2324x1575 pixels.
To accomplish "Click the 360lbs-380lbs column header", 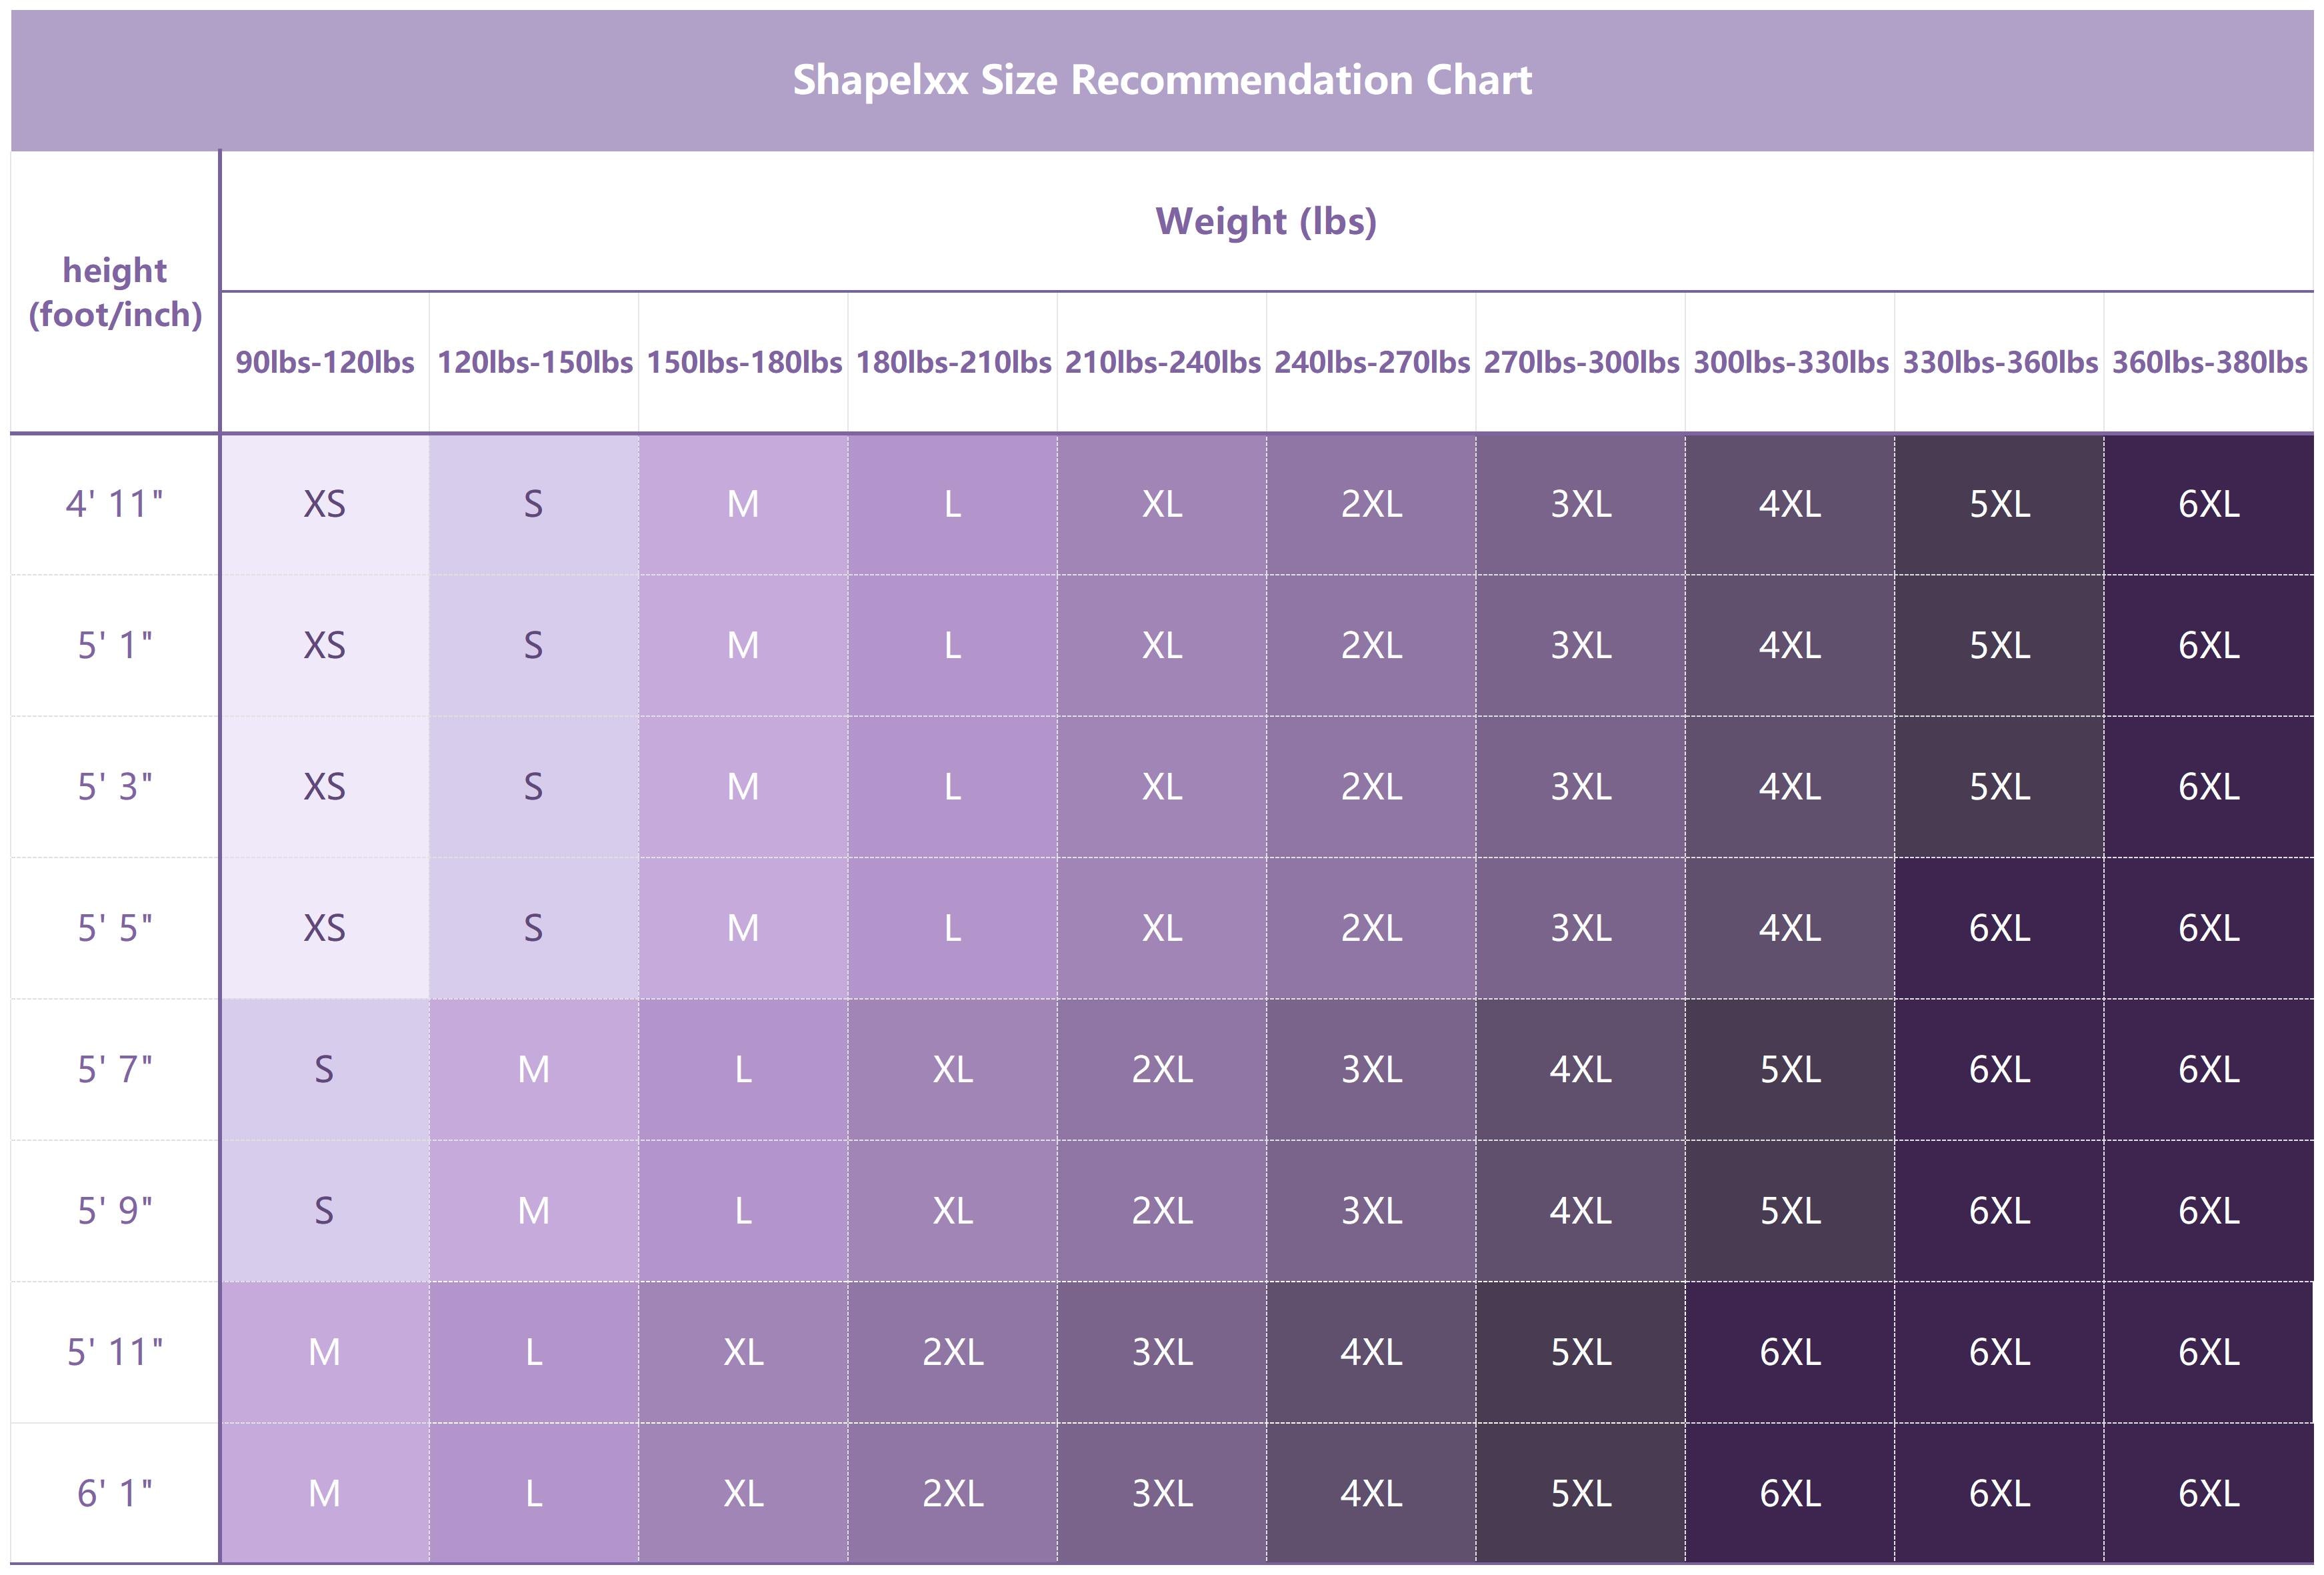I will tap(2209, 362).
